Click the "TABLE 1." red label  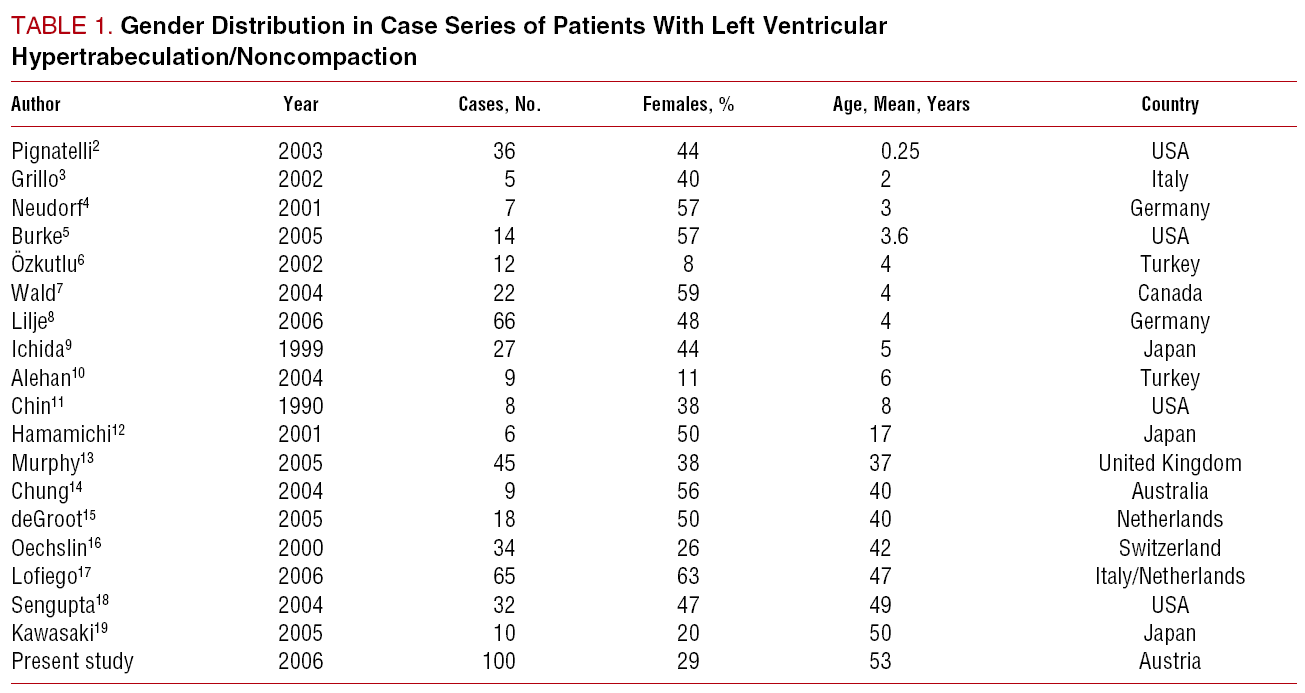(61, 27)
